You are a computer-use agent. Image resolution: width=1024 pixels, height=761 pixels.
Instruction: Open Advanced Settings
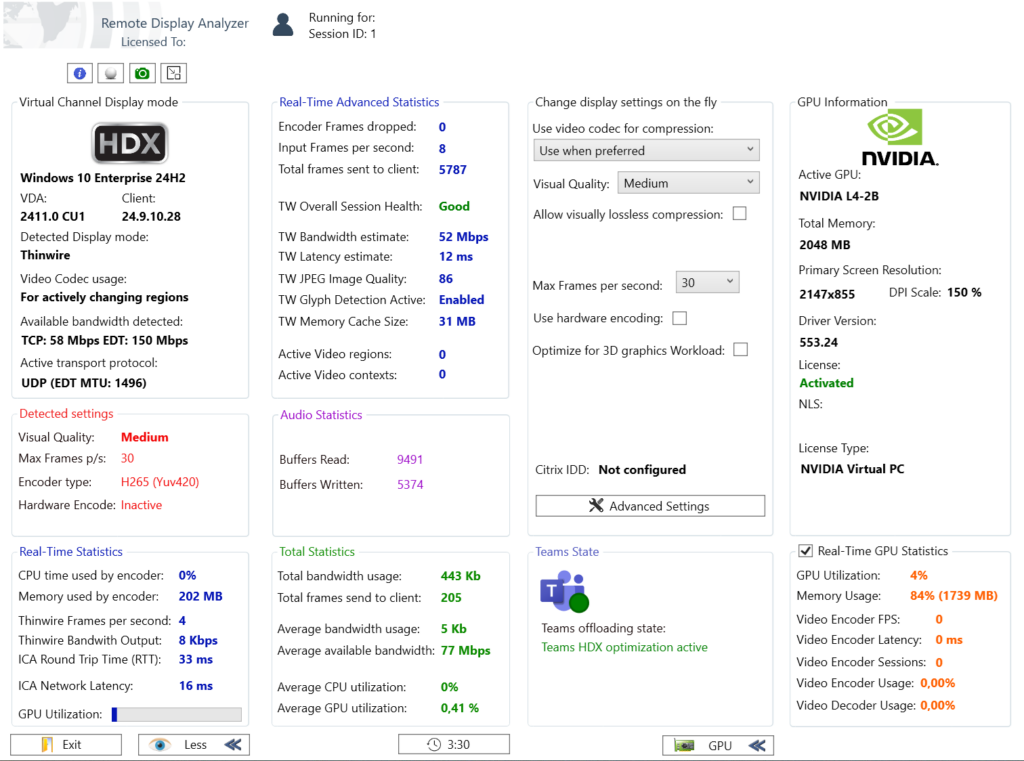(x=650, y=506)
